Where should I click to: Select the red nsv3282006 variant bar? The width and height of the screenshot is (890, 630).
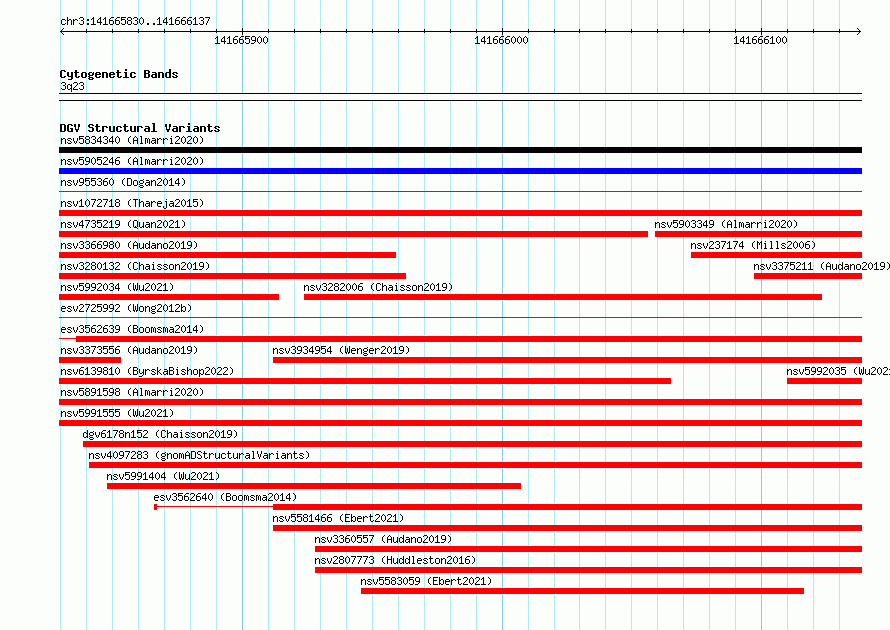pos(563,297)
